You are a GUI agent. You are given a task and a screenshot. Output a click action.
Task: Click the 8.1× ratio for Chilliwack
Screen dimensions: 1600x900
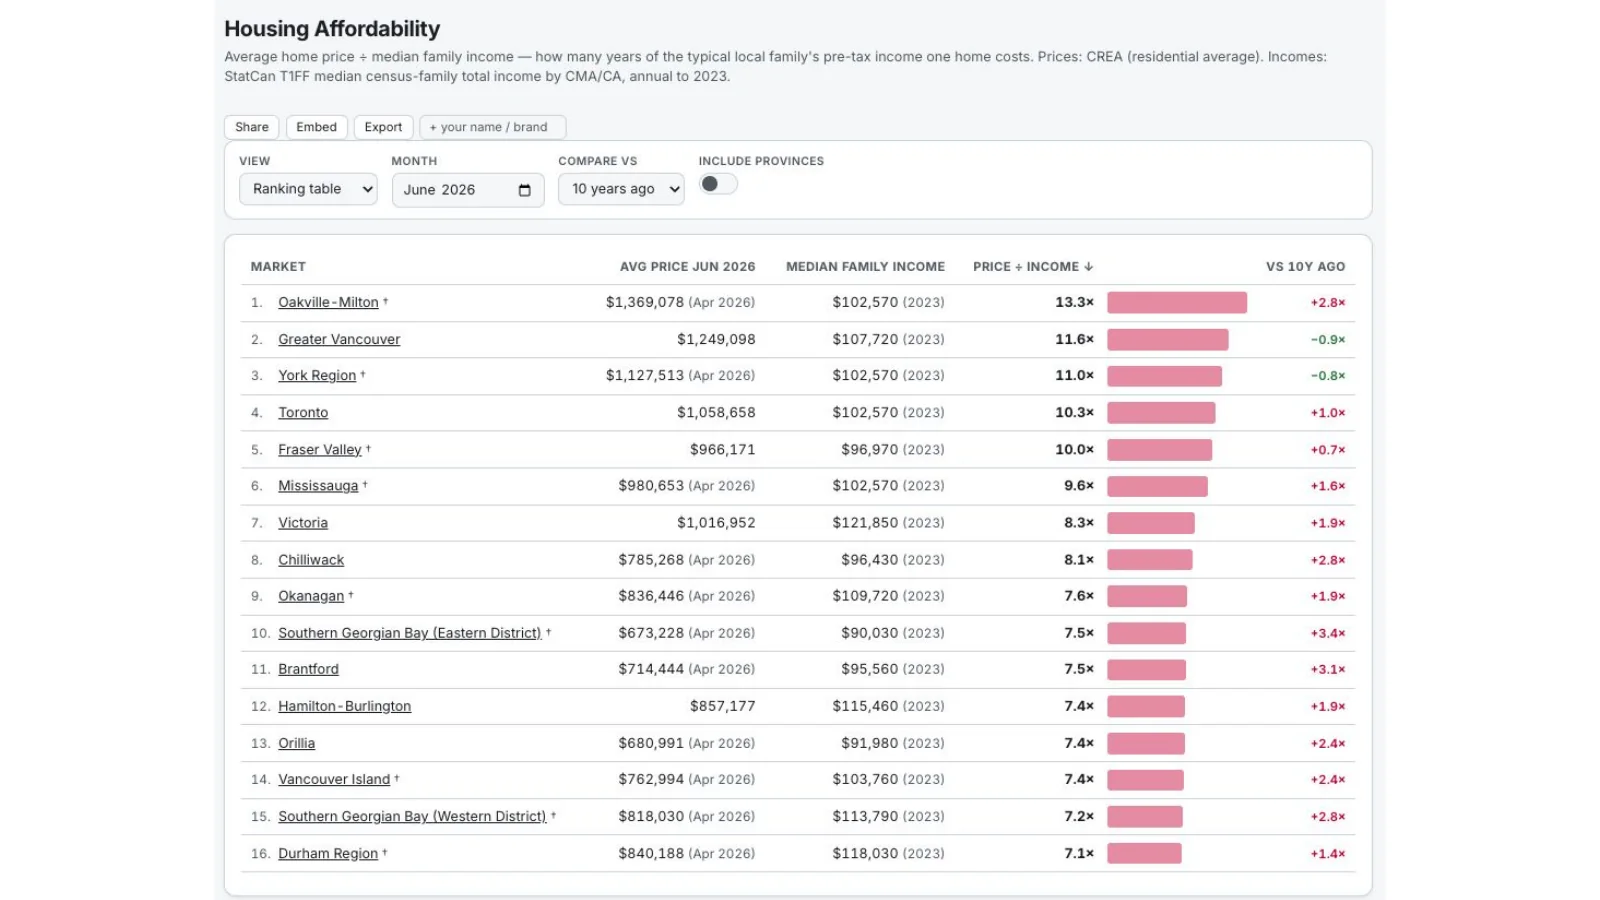[1079, 560]
